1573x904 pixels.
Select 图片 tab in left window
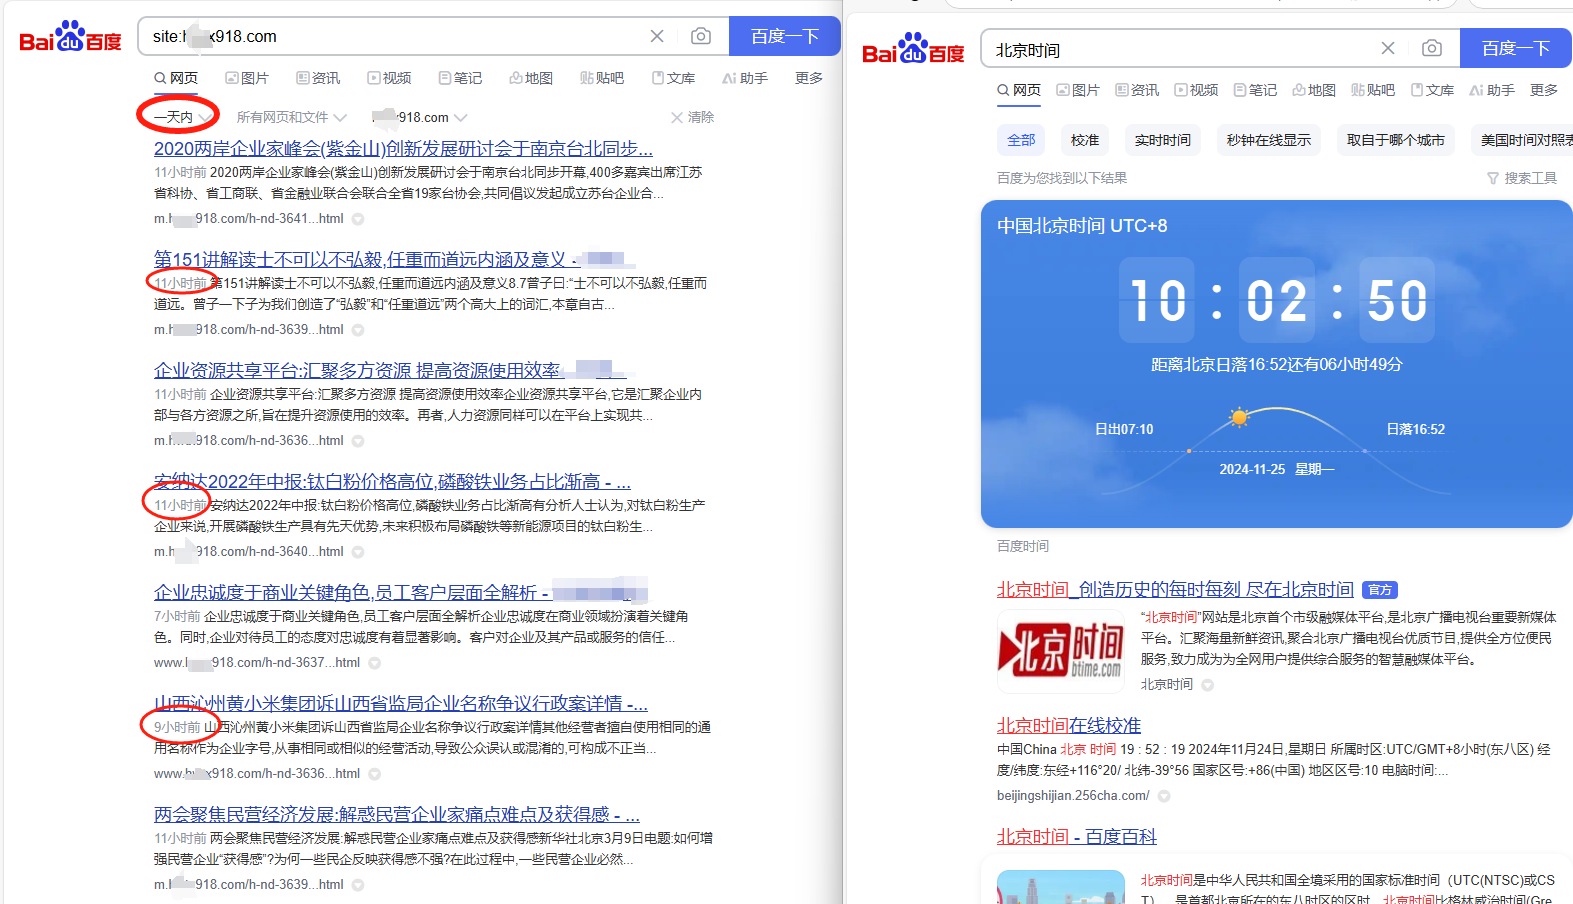247,78
